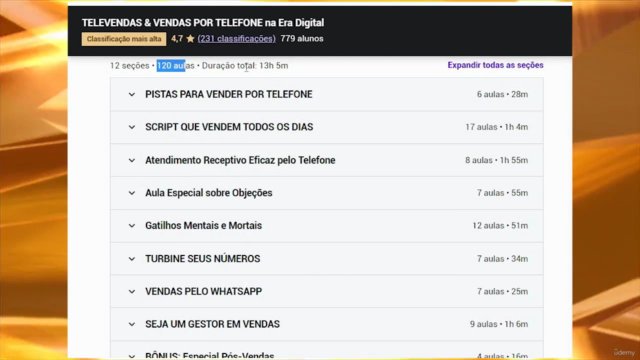
Task: Select VENDAS PELO WHATSAPP title
Action: pyautogui.click(x=203, y=291)
